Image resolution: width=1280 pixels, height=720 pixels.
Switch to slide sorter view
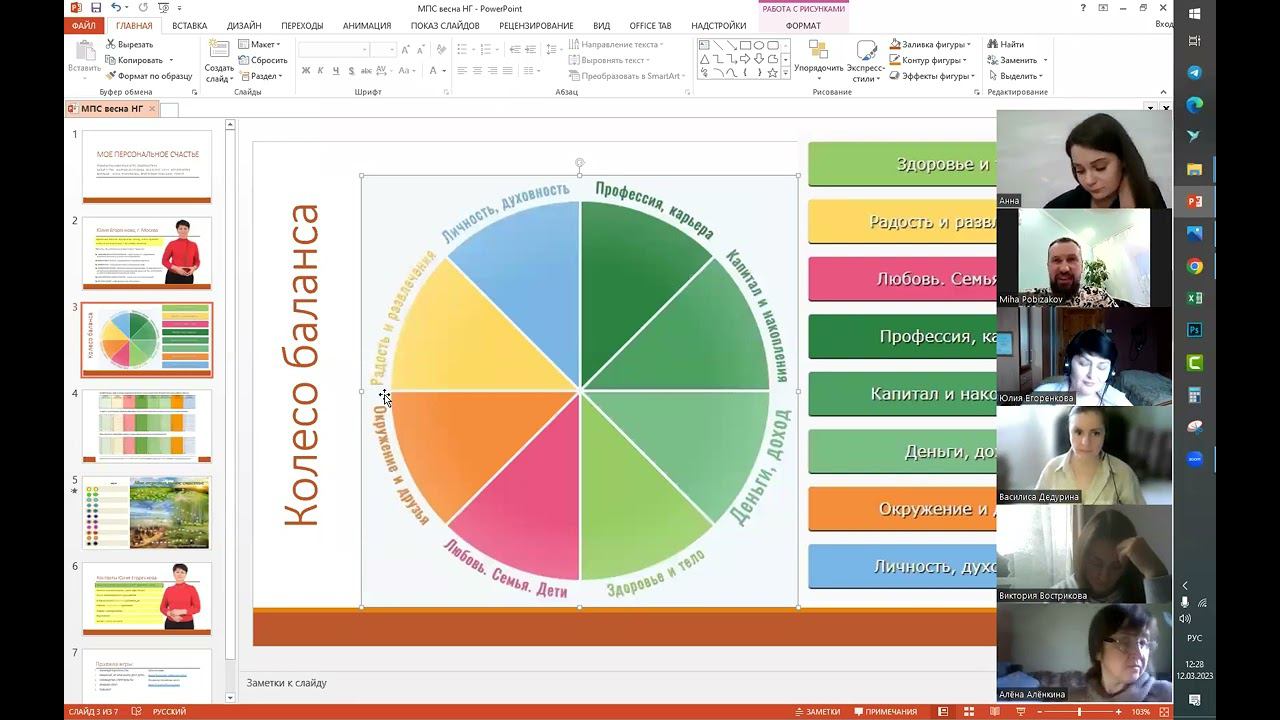tap(967, 712)
